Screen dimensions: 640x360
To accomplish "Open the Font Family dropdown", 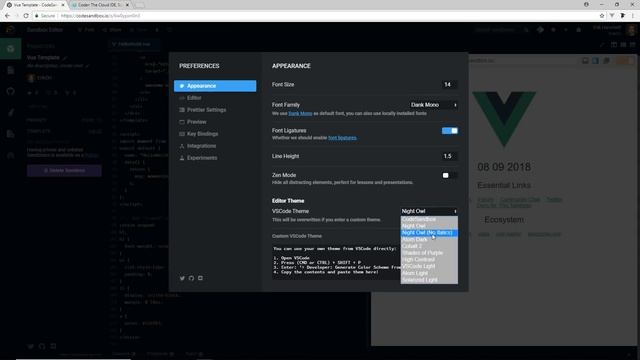I will pyautogui.click(x=433, y=105).
